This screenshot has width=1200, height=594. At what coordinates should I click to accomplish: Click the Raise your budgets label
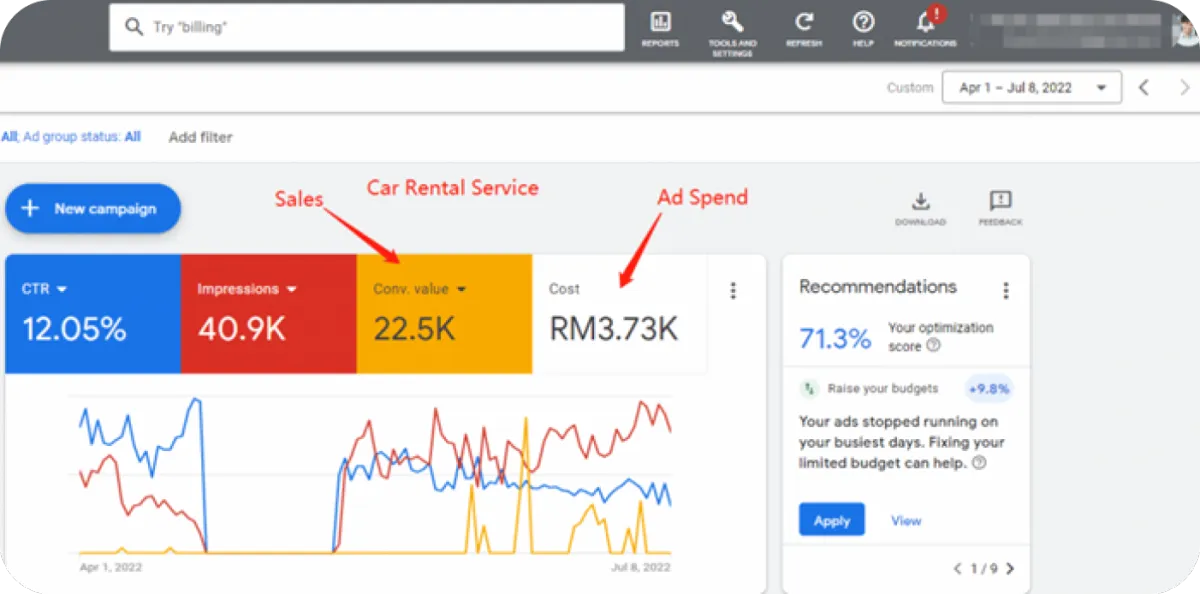[883, 388]
